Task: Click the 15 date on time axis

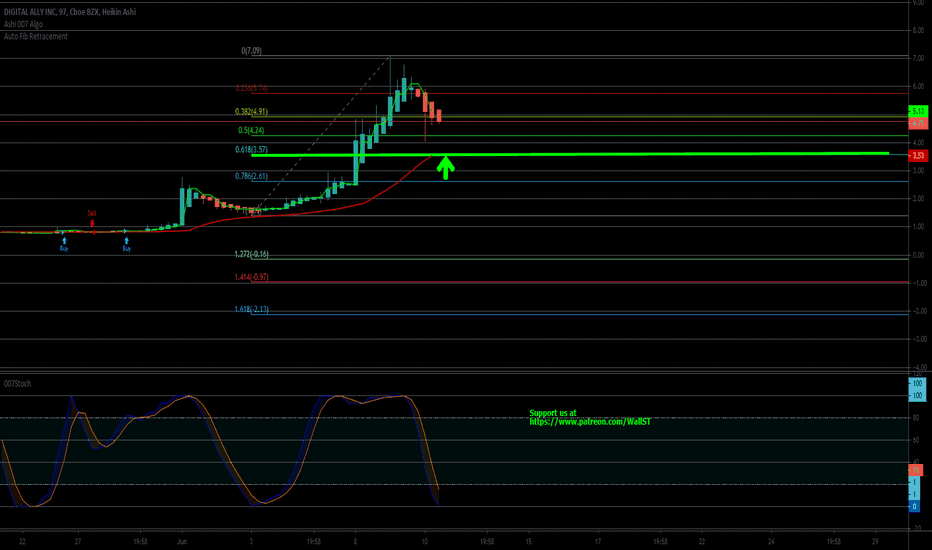Action: (528, 542)
